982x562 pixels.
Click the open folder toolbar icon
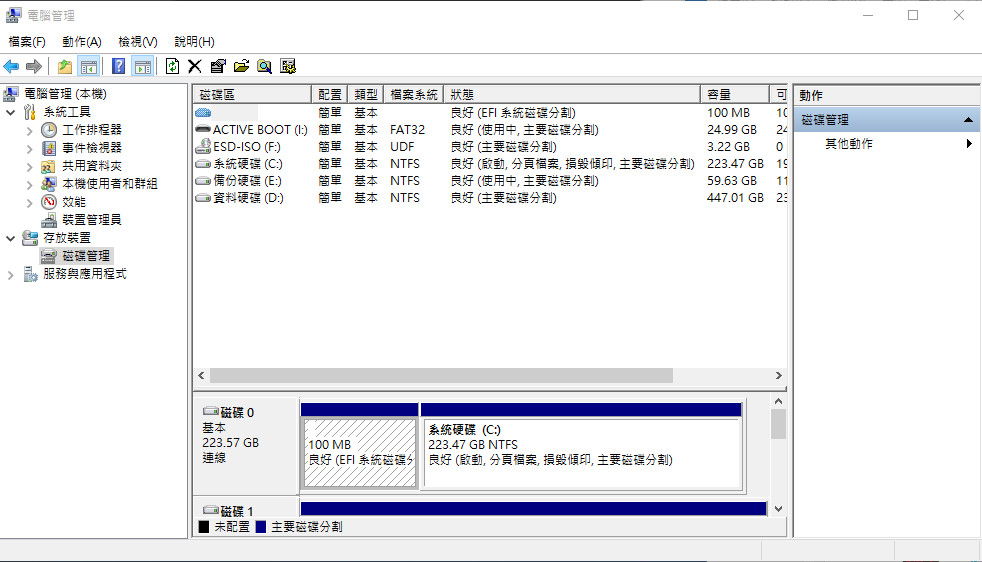coord(241,66)
